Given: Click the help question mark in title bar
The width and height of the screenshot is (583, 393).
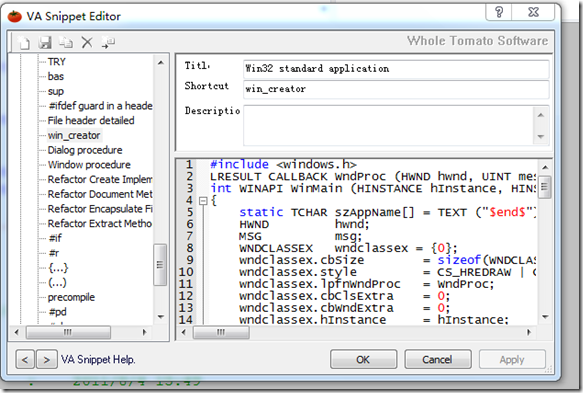Looking at the screenshot, I should (x=499, y=13).
